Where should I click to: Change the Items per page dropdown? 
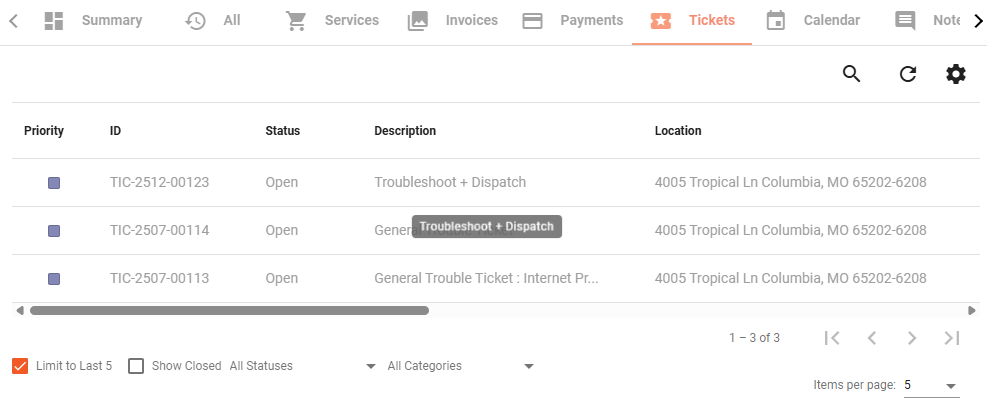pos(932,385)
